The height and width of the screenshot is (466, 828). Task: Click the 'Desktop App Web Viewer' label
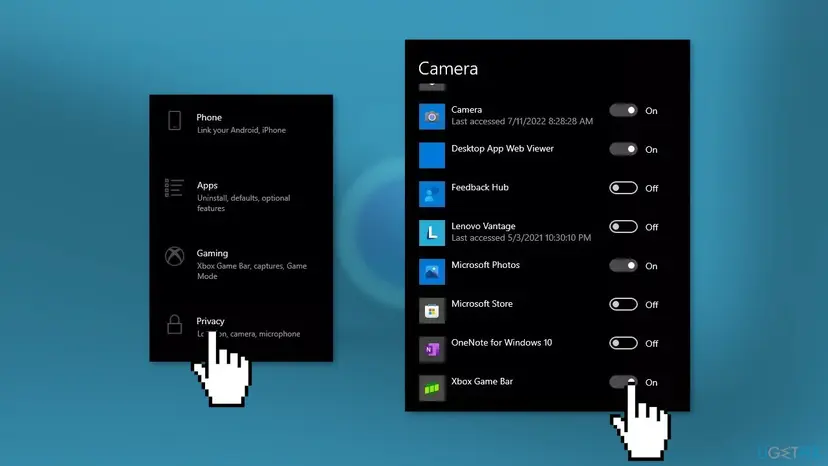click(502, 148)
